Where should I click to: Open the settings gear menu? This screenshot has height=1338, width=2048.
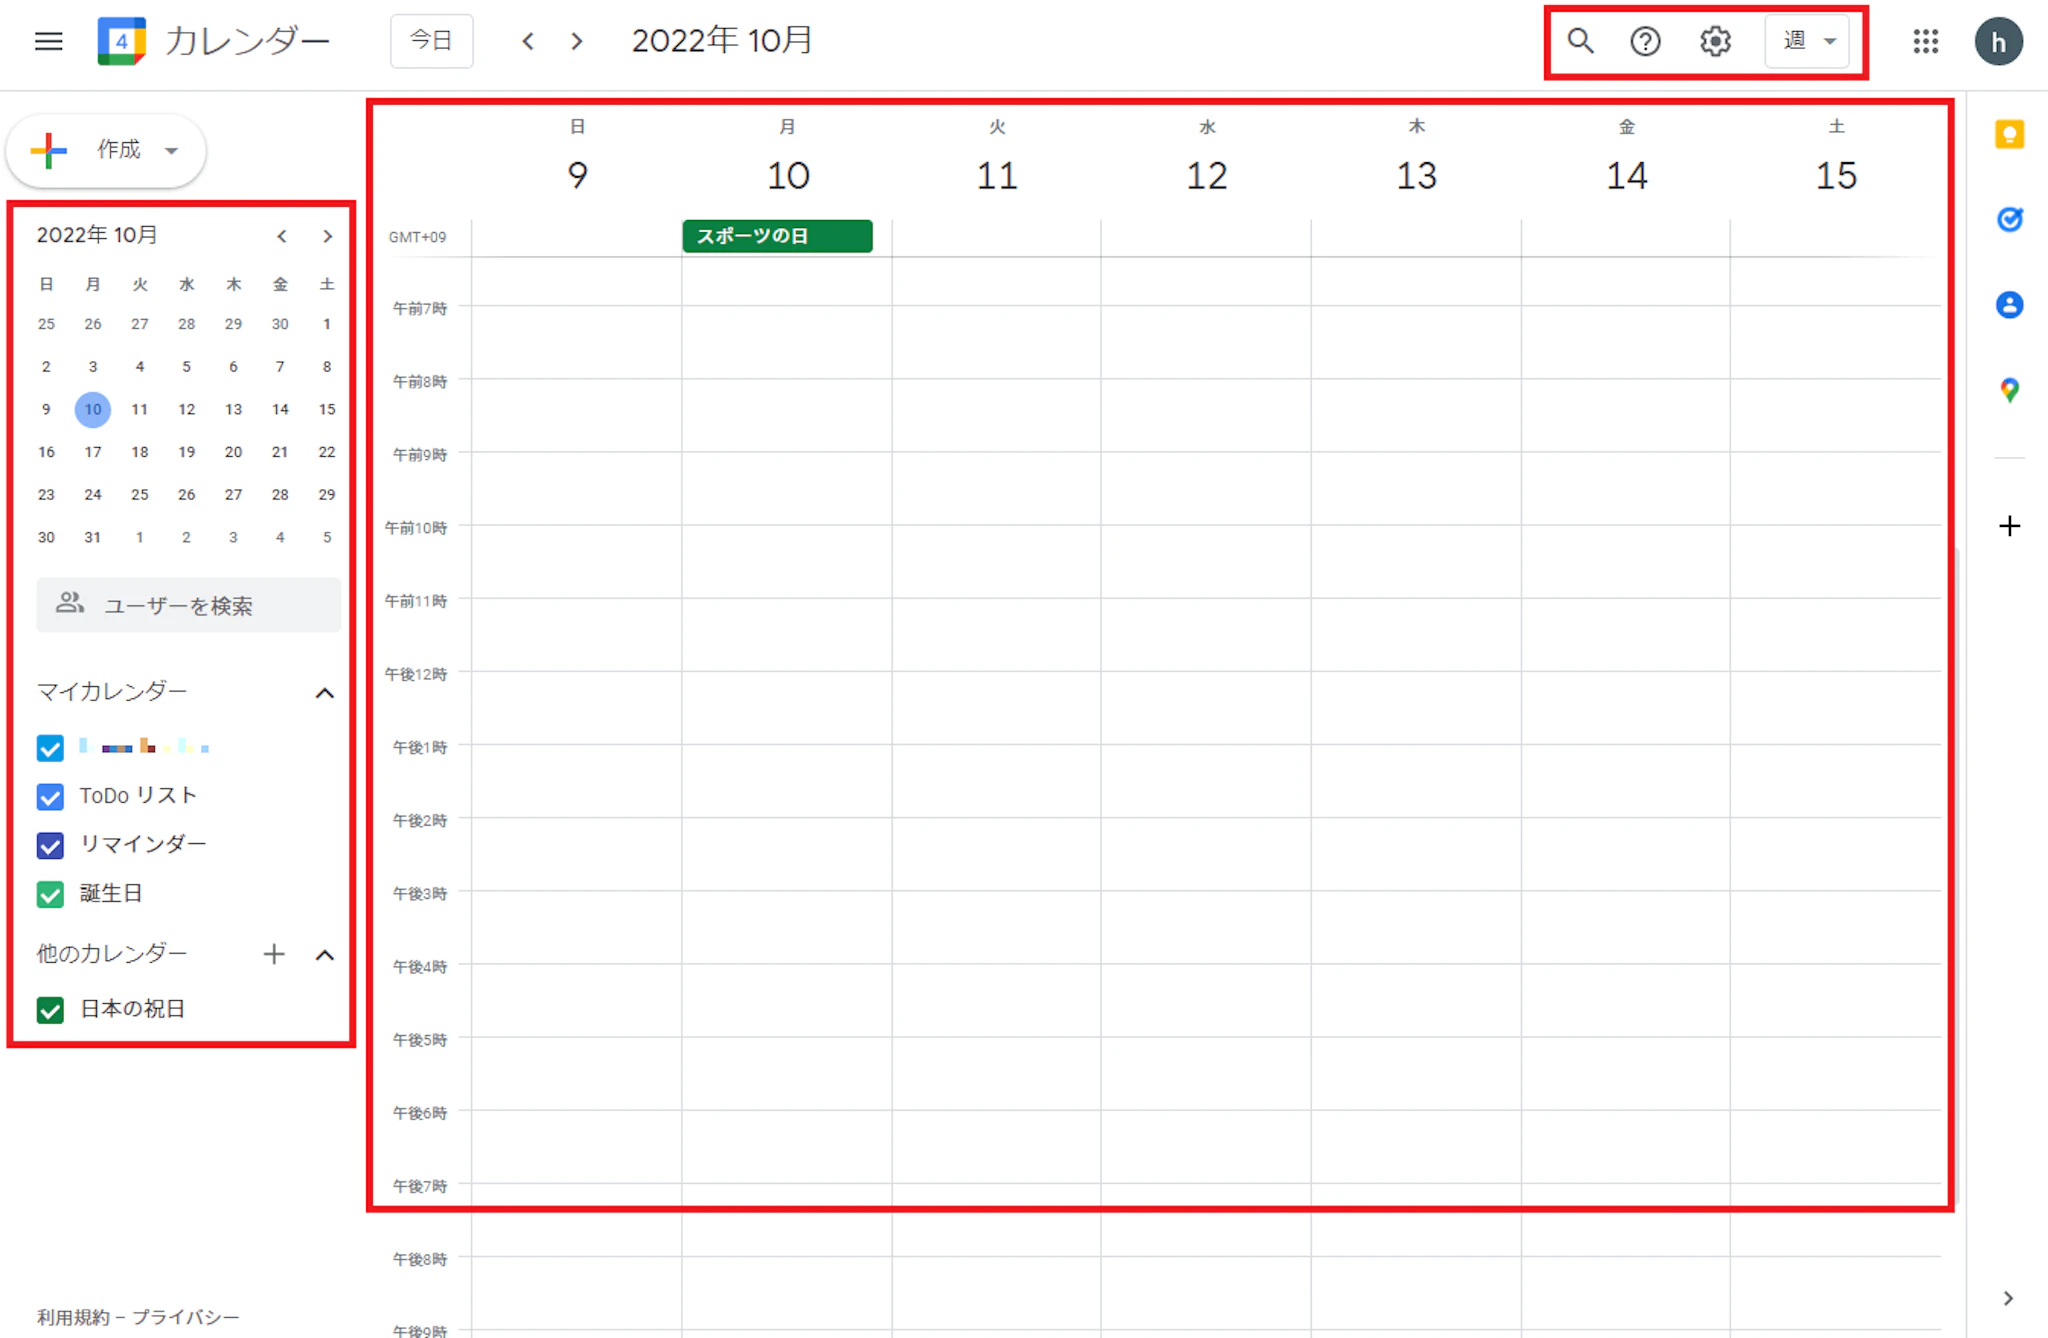coord(1715,41)
